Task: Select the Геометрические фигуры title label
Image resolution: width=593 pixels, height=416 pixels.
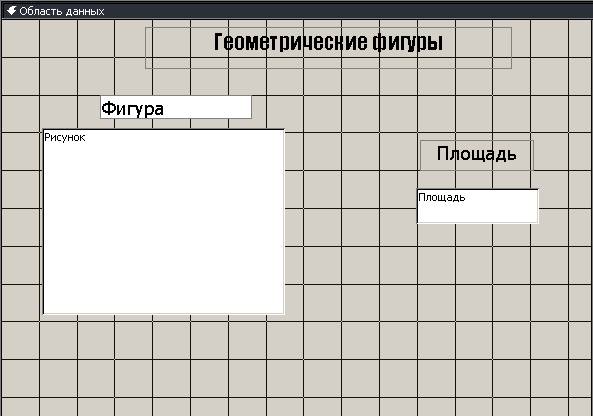Action: [x=328, y=48]
